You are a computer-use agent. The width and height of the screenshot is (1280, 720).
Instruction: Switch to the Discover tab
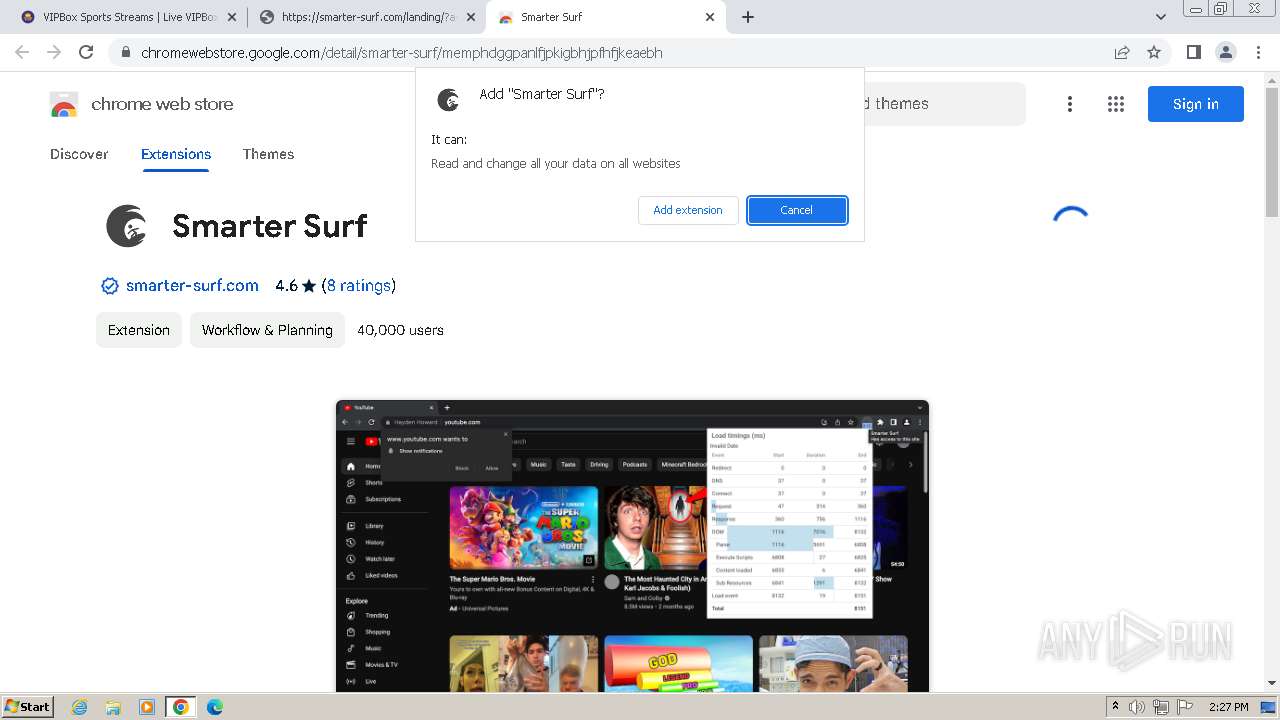[79, 154]
